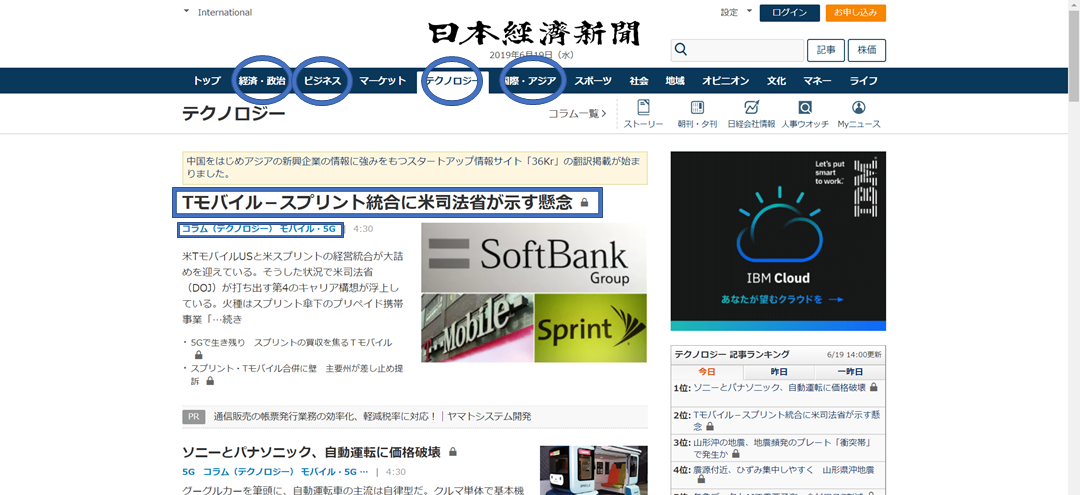
Task: Select the 一昨日 ranking tab
Action: pyautogui.click(x=850, y=371)
